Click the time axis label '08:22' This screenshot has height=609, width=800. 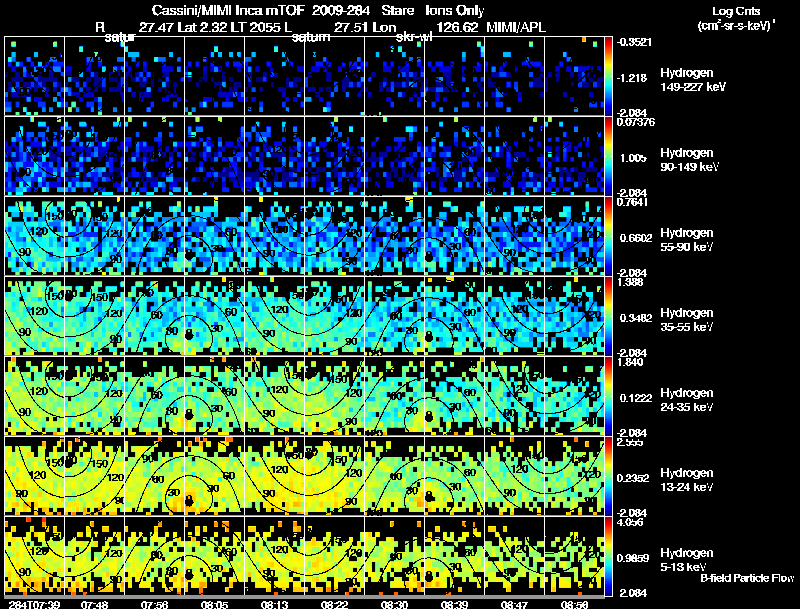(335, 604)
